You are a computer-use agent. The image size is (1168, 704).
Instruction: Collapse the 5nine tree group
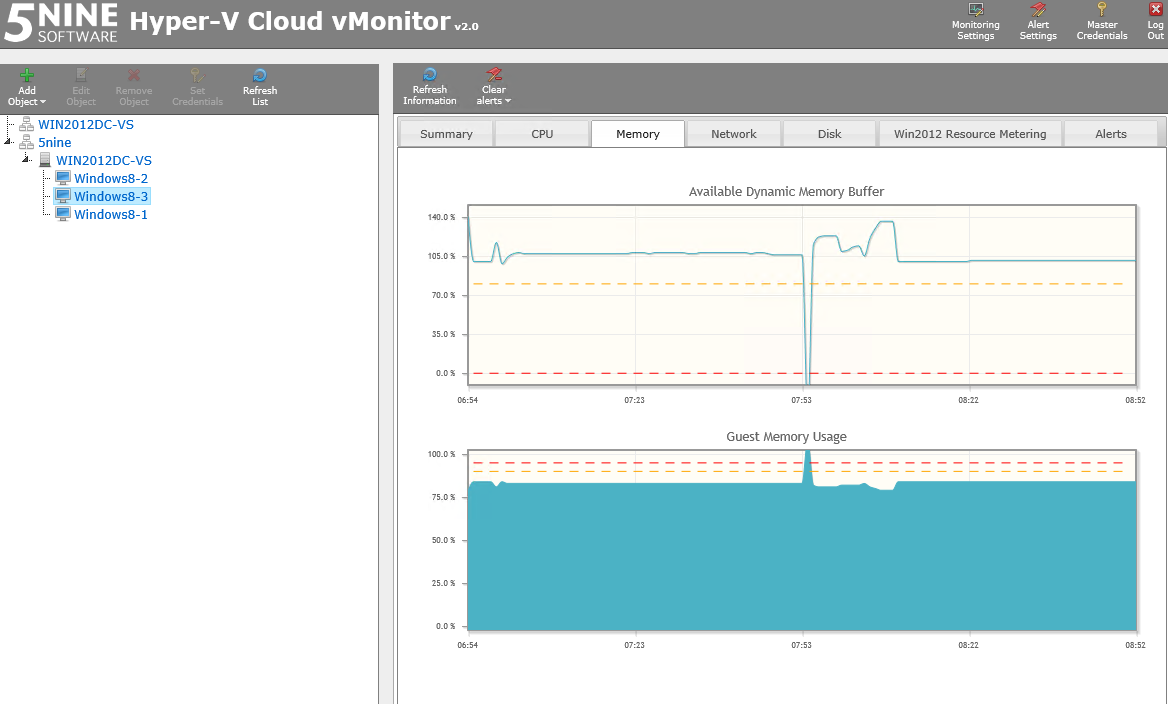coord(8,142)
